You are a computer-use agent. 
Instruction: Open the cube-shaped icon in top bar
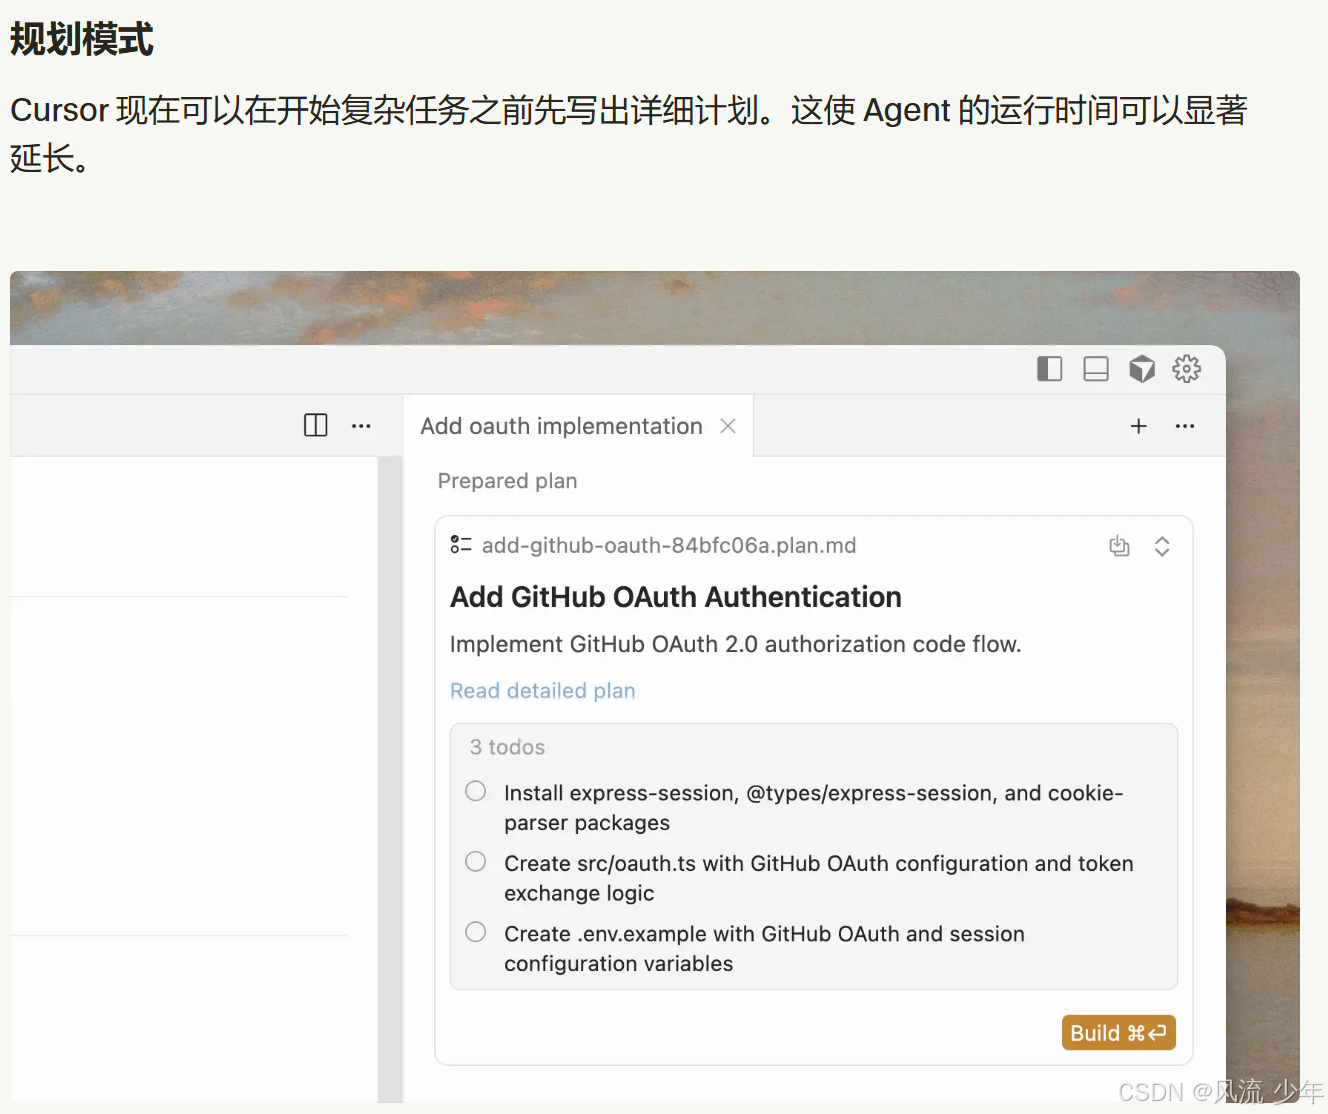coord(1142,369)
